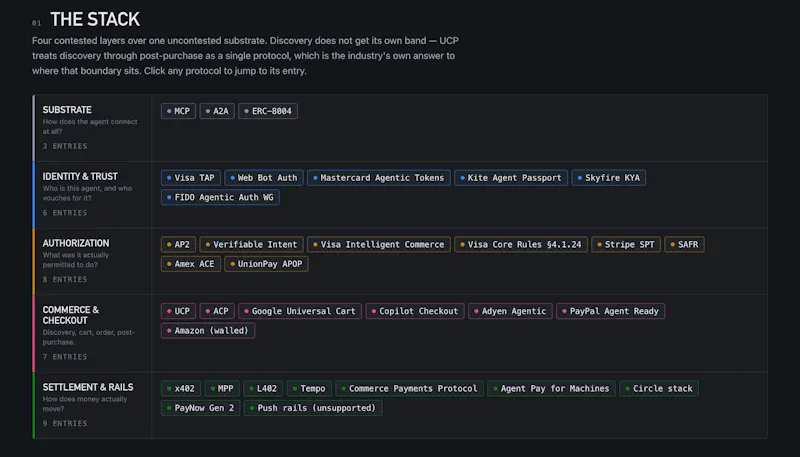
Task: Open the Visa TAP entry
Action: tap(191, 178)
